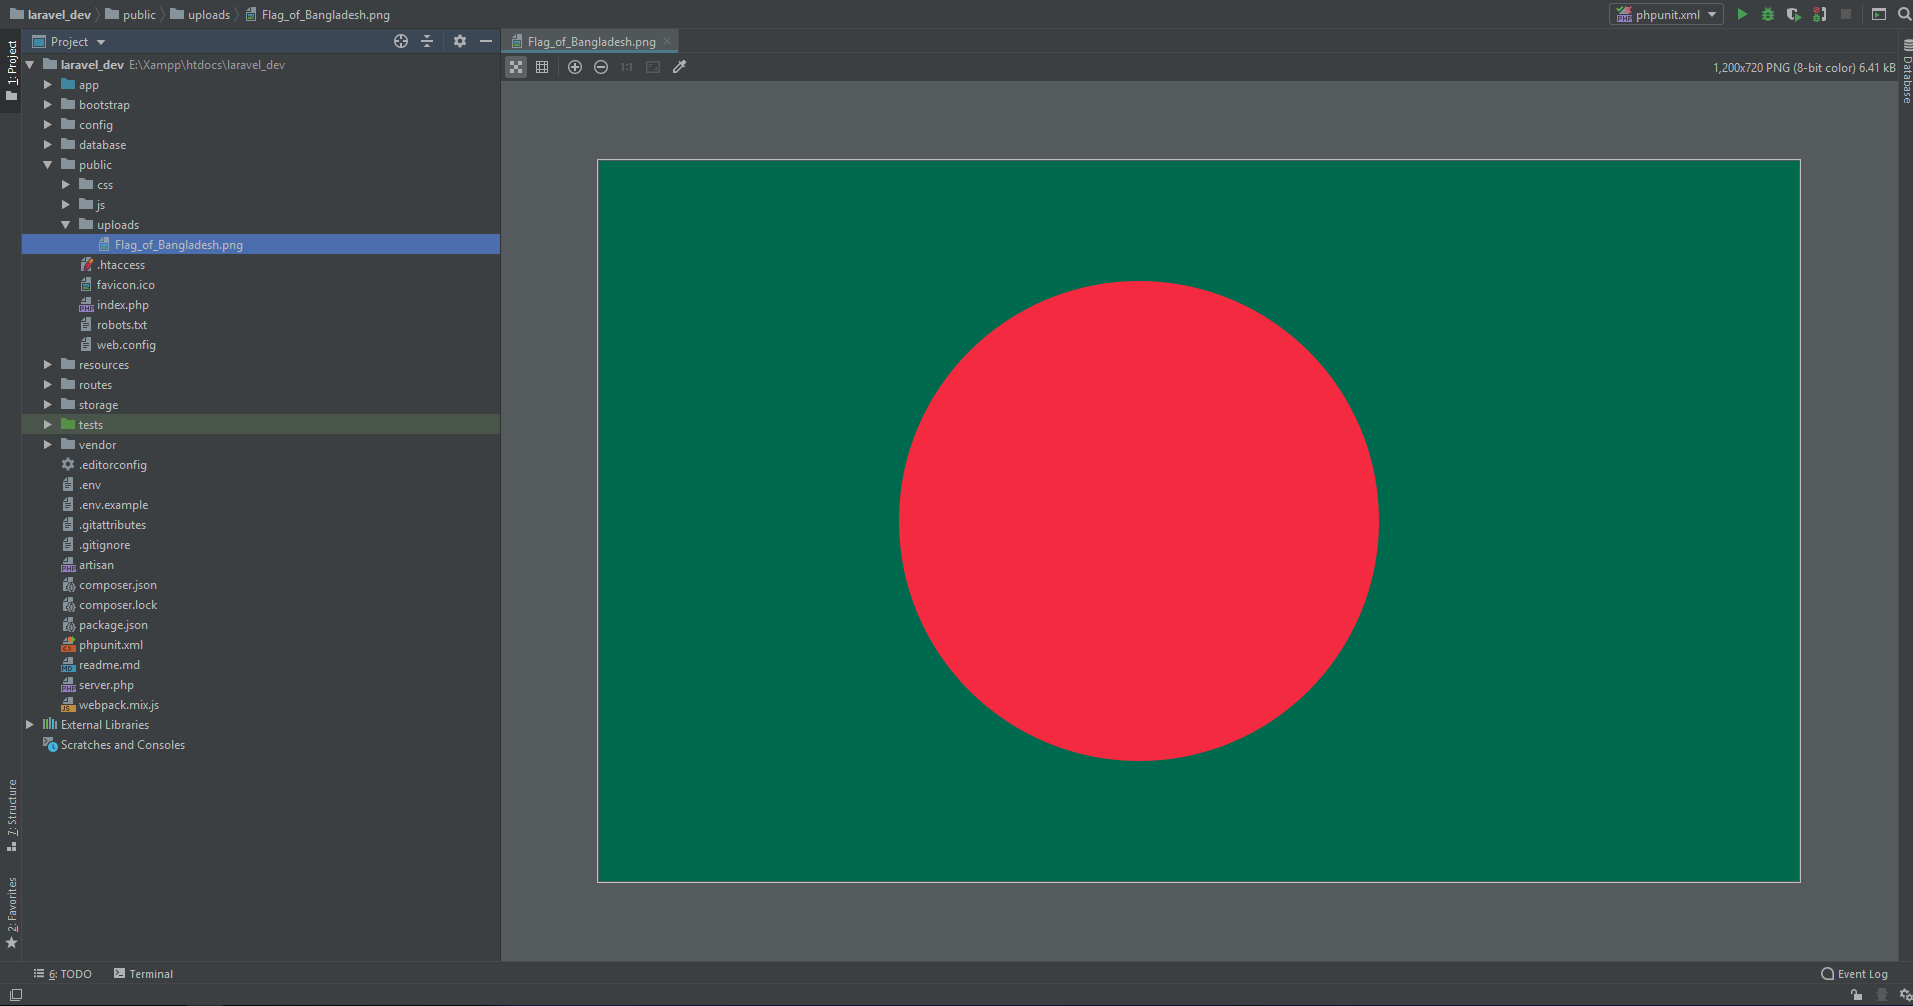Locate the opened file with the crosshair icon
Screen dimensions: 1913x1006
[x=401, y=41]
